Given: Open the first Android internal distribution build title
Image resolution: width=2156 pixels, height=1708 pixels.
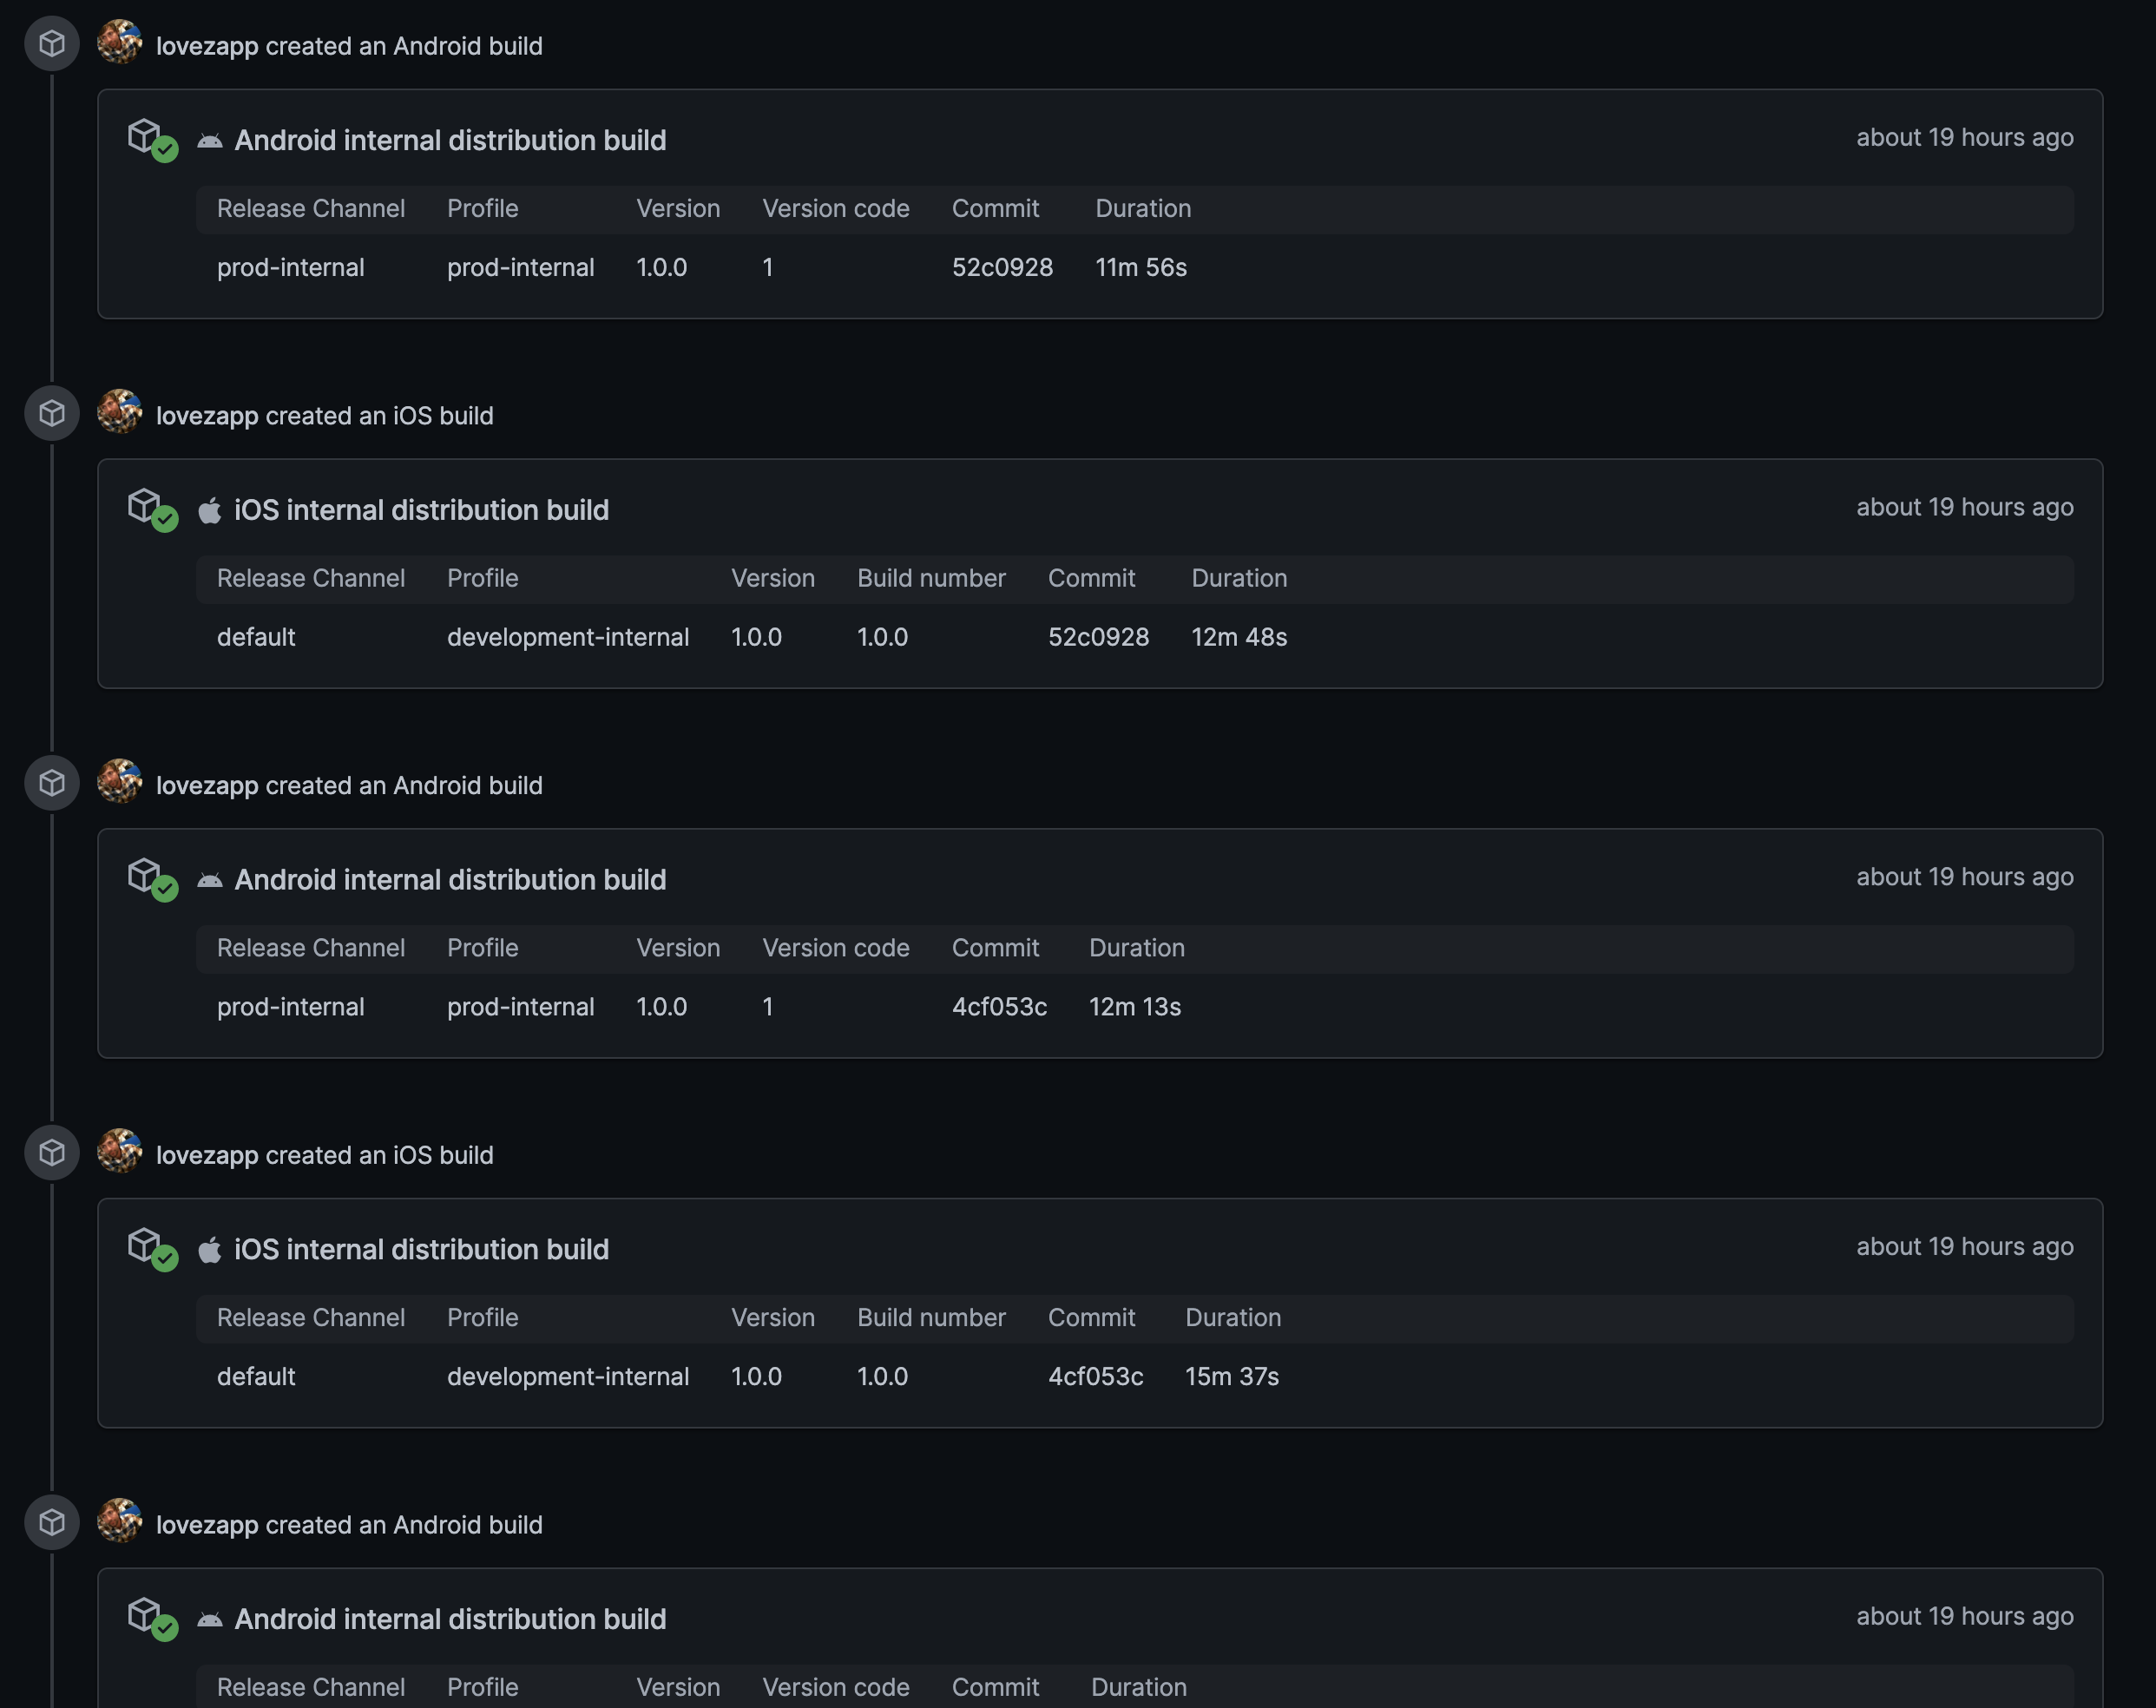Looking at the screenshot, I should (450, 140).
